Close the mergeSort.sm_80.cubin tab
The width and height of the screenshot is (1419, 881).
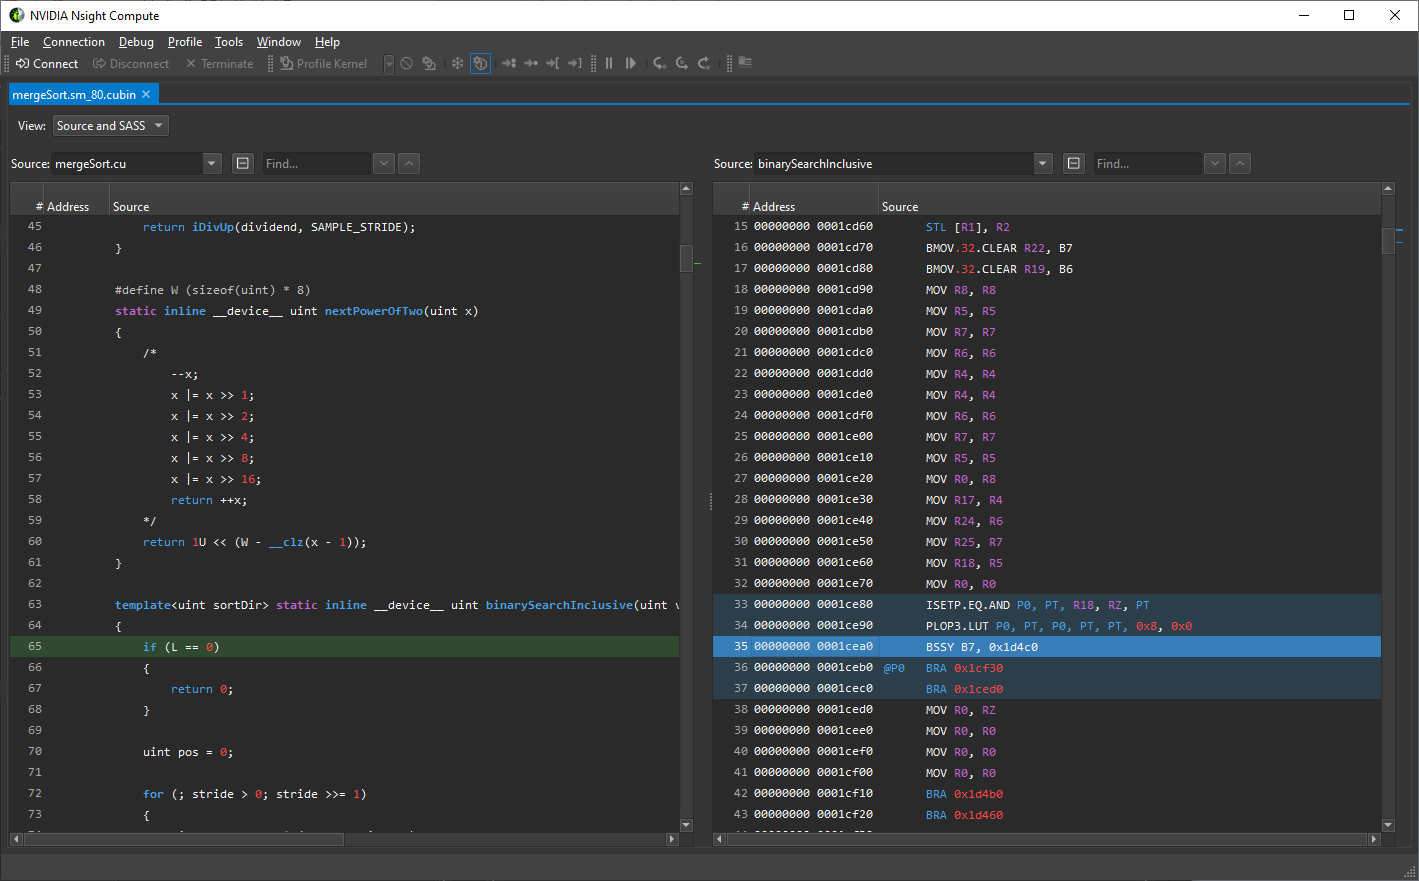146,94
